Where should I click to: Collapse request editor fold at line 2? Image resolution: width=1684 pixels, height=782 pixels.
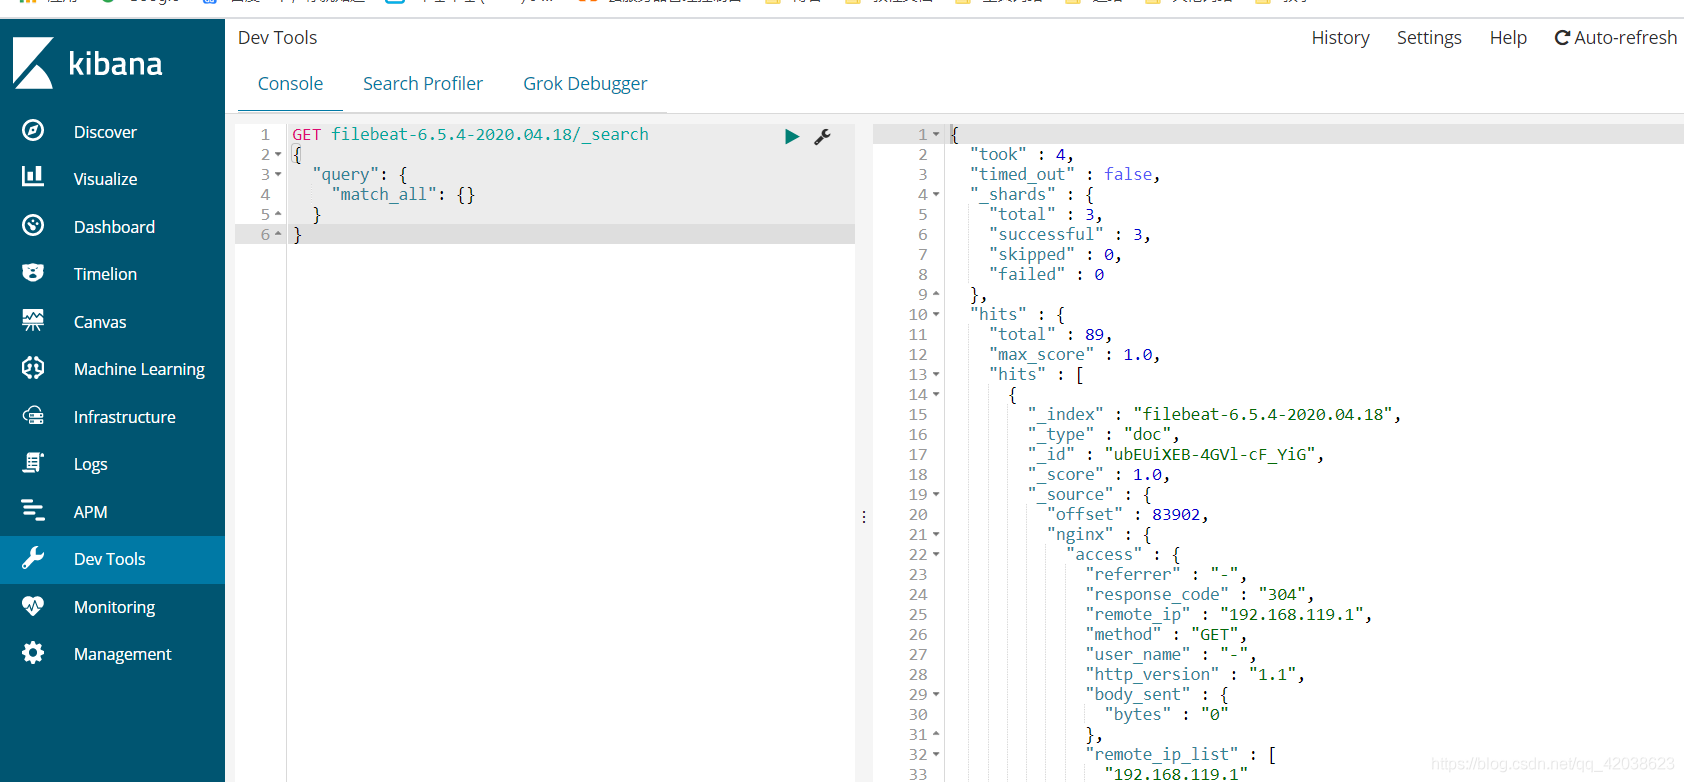278,155
